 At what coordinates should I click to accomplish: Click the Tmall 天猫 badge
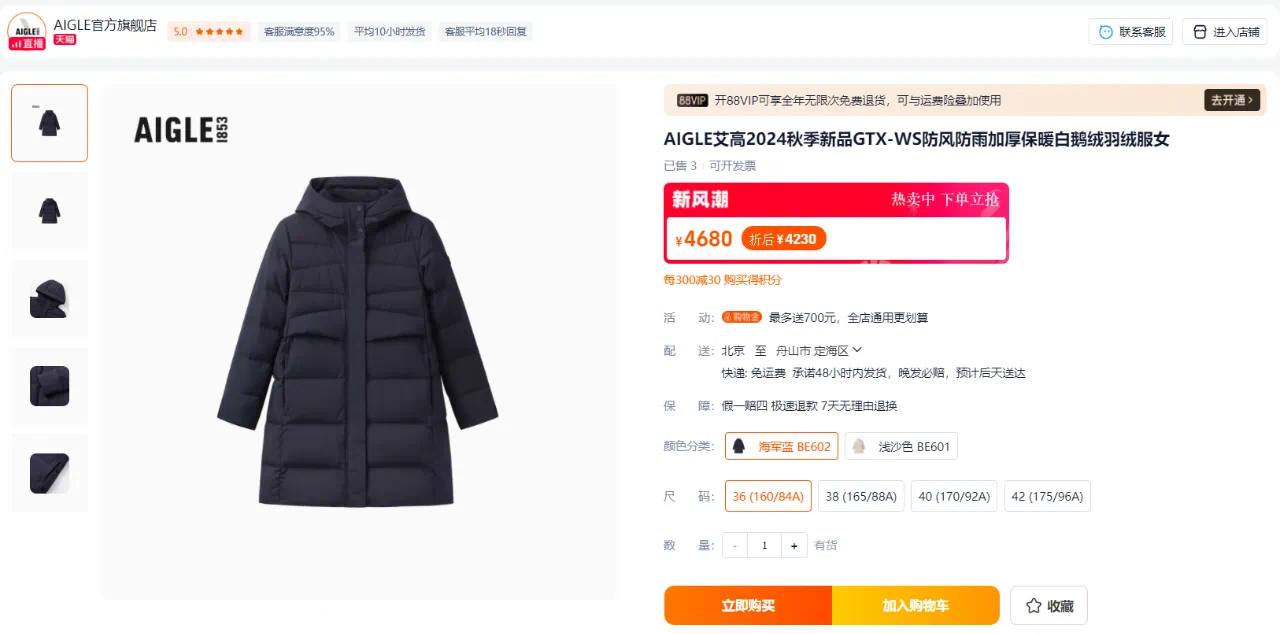click(65, 40)
